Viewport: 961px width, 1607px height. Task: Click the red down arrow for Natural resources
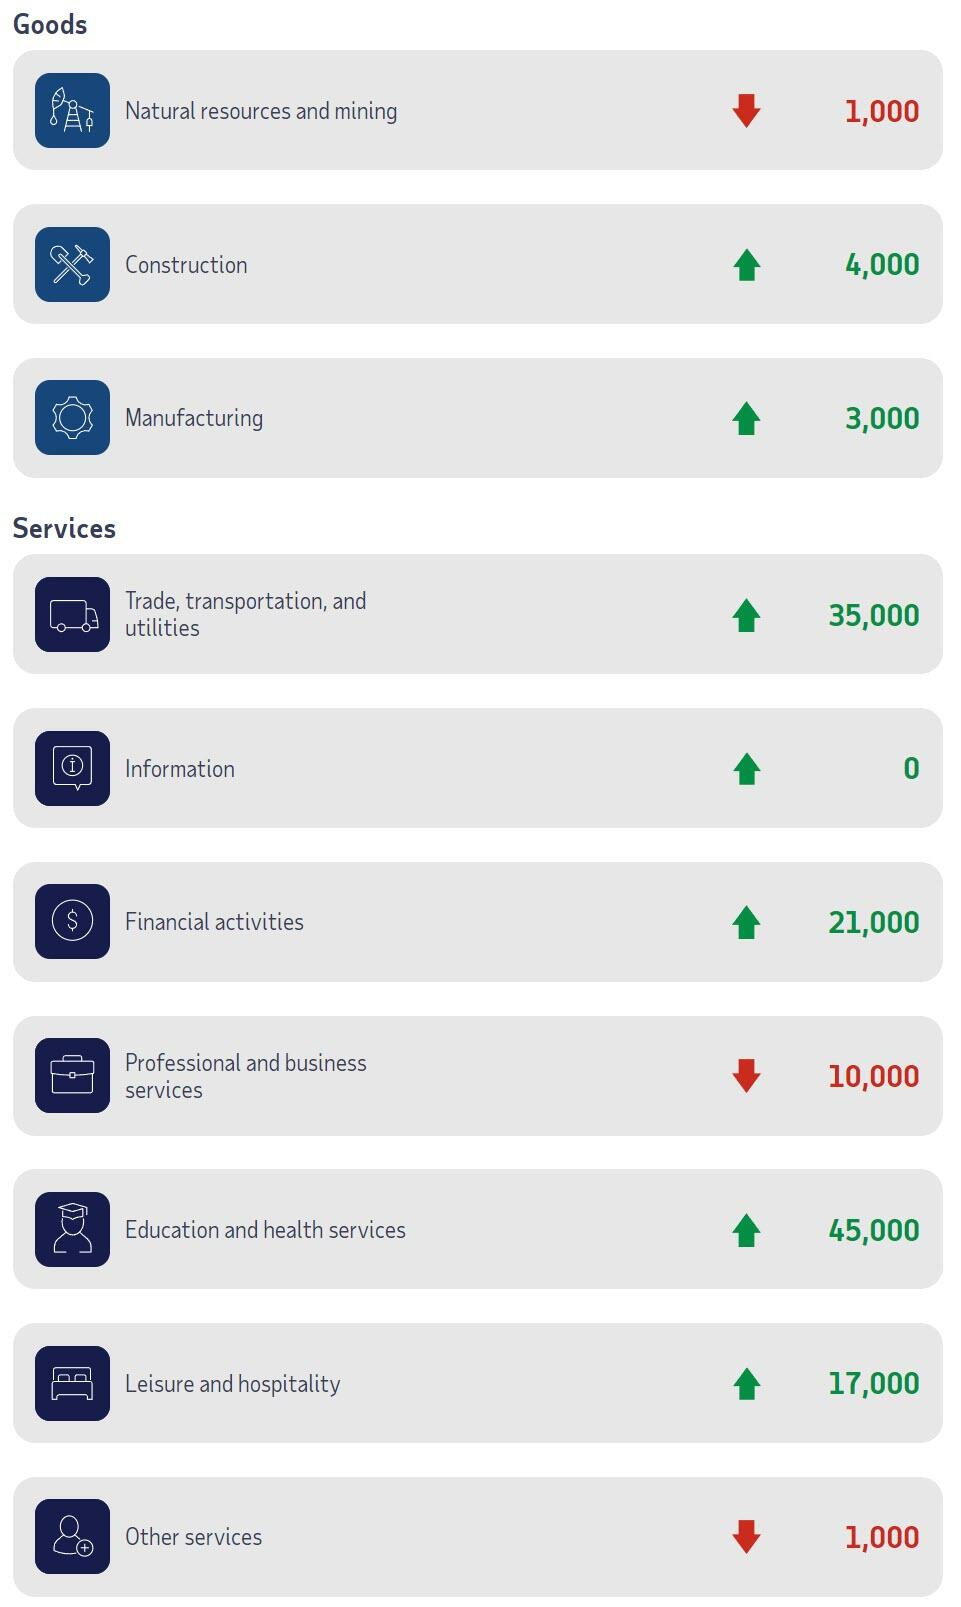click(746, 111)
